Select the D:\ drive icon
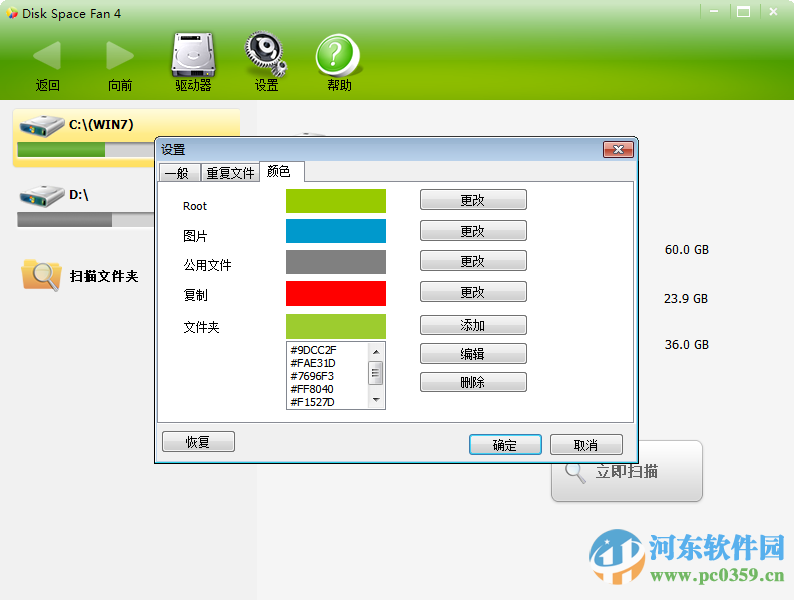 tap(42, 196)
